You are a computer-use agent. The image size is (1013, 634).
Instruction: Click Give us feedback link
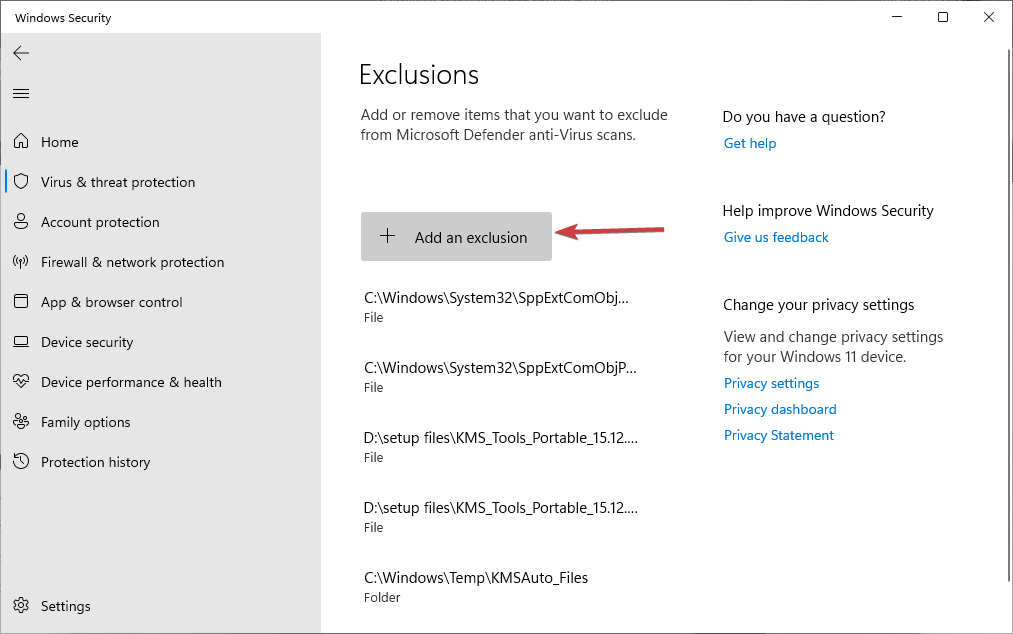(x=776, y=237)
